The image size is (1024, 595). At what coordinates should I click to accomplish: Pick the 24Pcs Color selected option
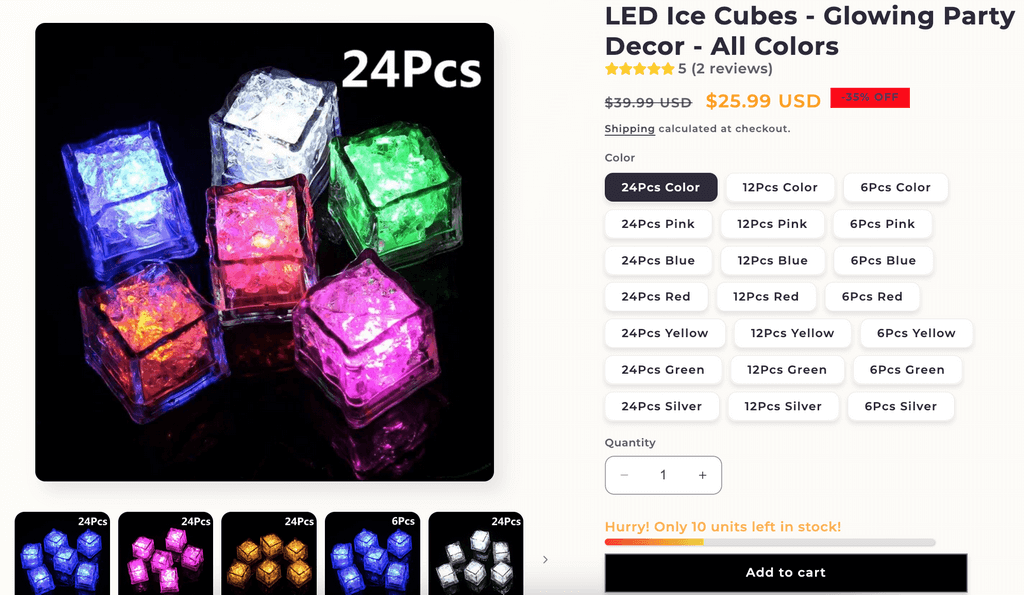coord(661,187)
